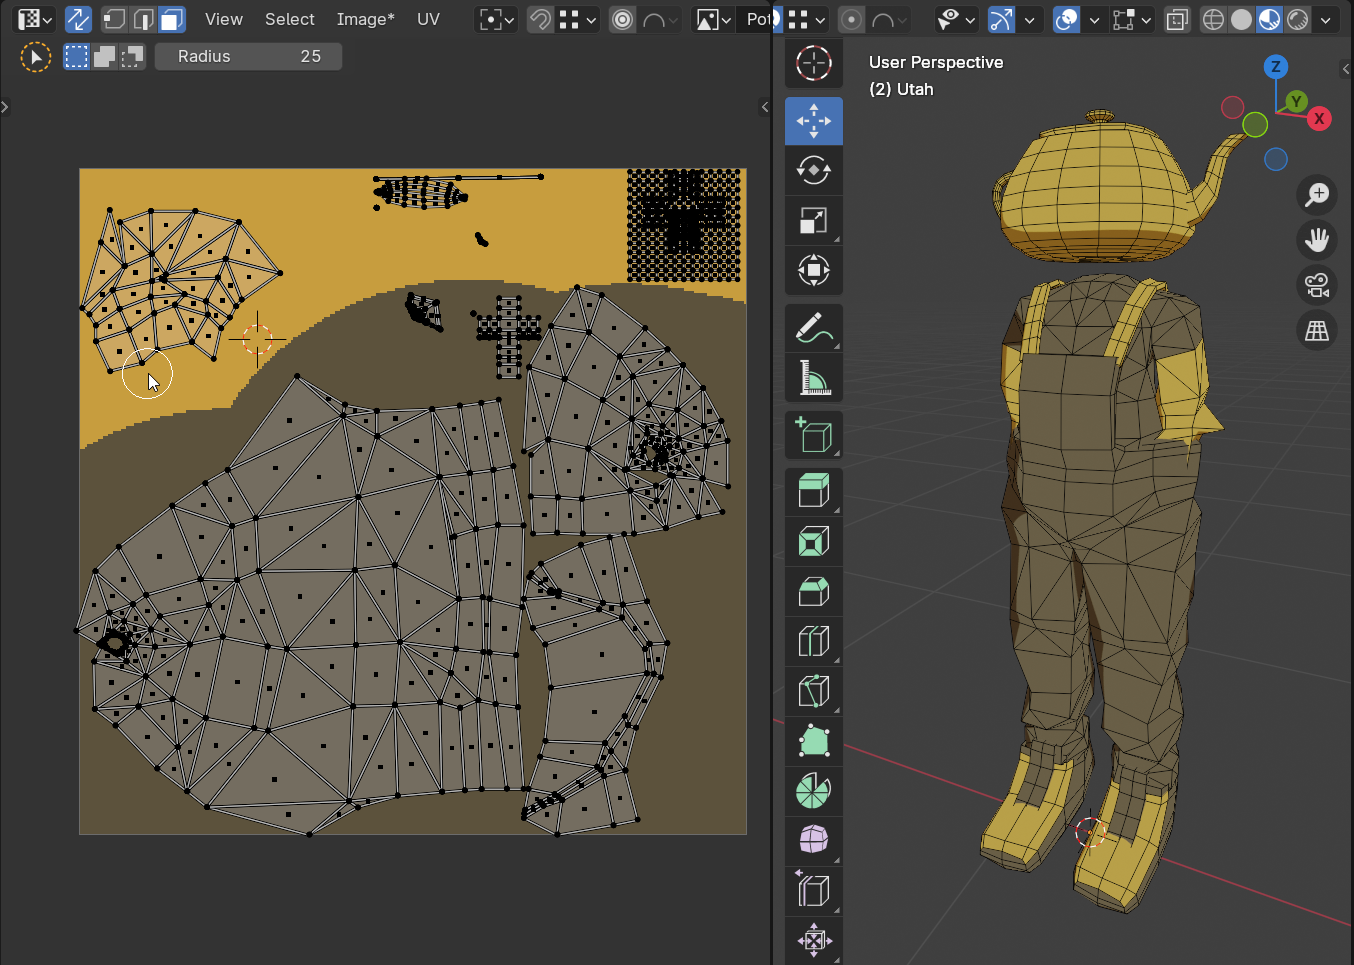Toggle X-ray mode
Screen dimensions: 1354x965
tap(1178, 19)
